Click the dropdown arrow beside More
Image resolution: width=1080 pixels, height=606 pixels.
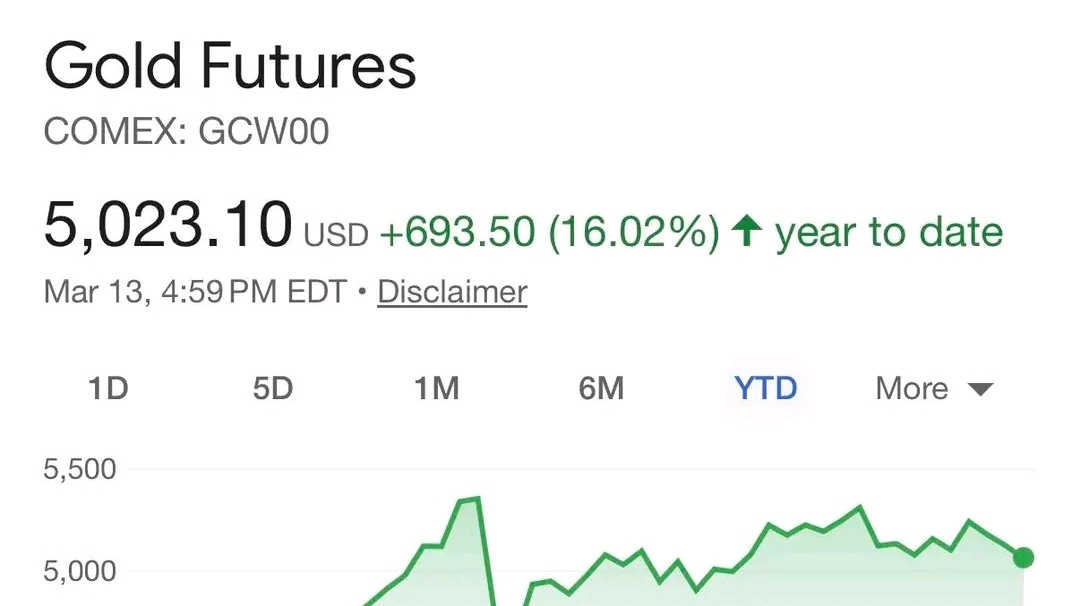980,390
